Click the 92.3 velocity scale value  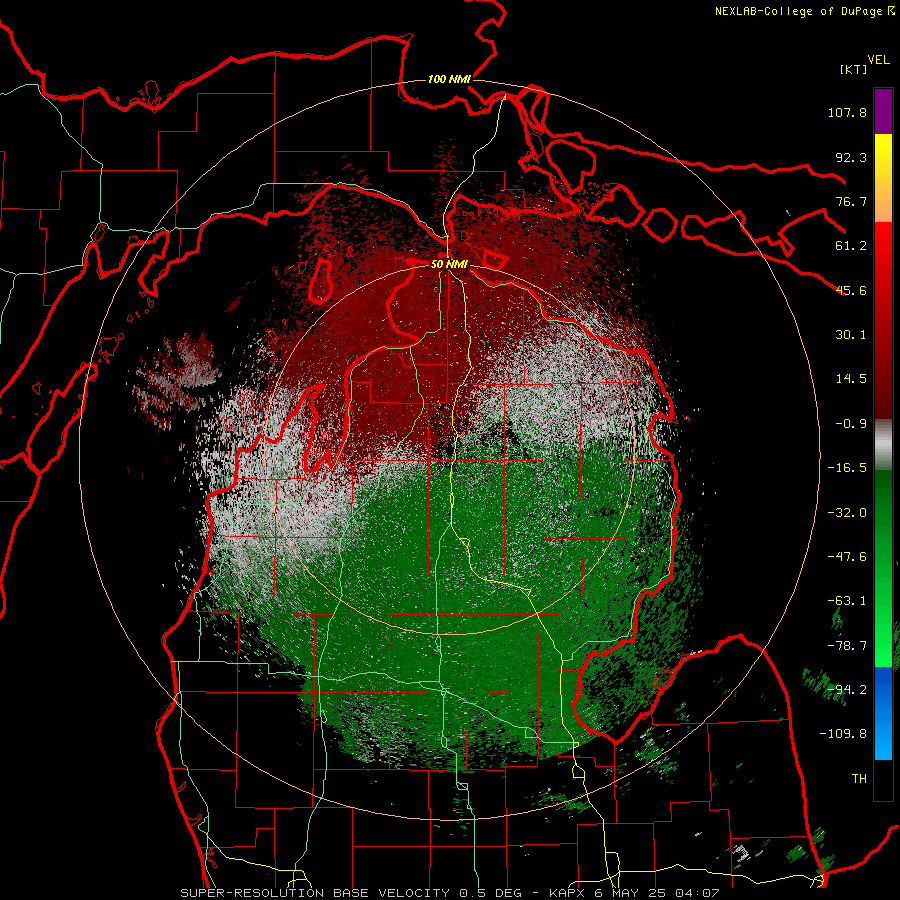tap(851, 157)
